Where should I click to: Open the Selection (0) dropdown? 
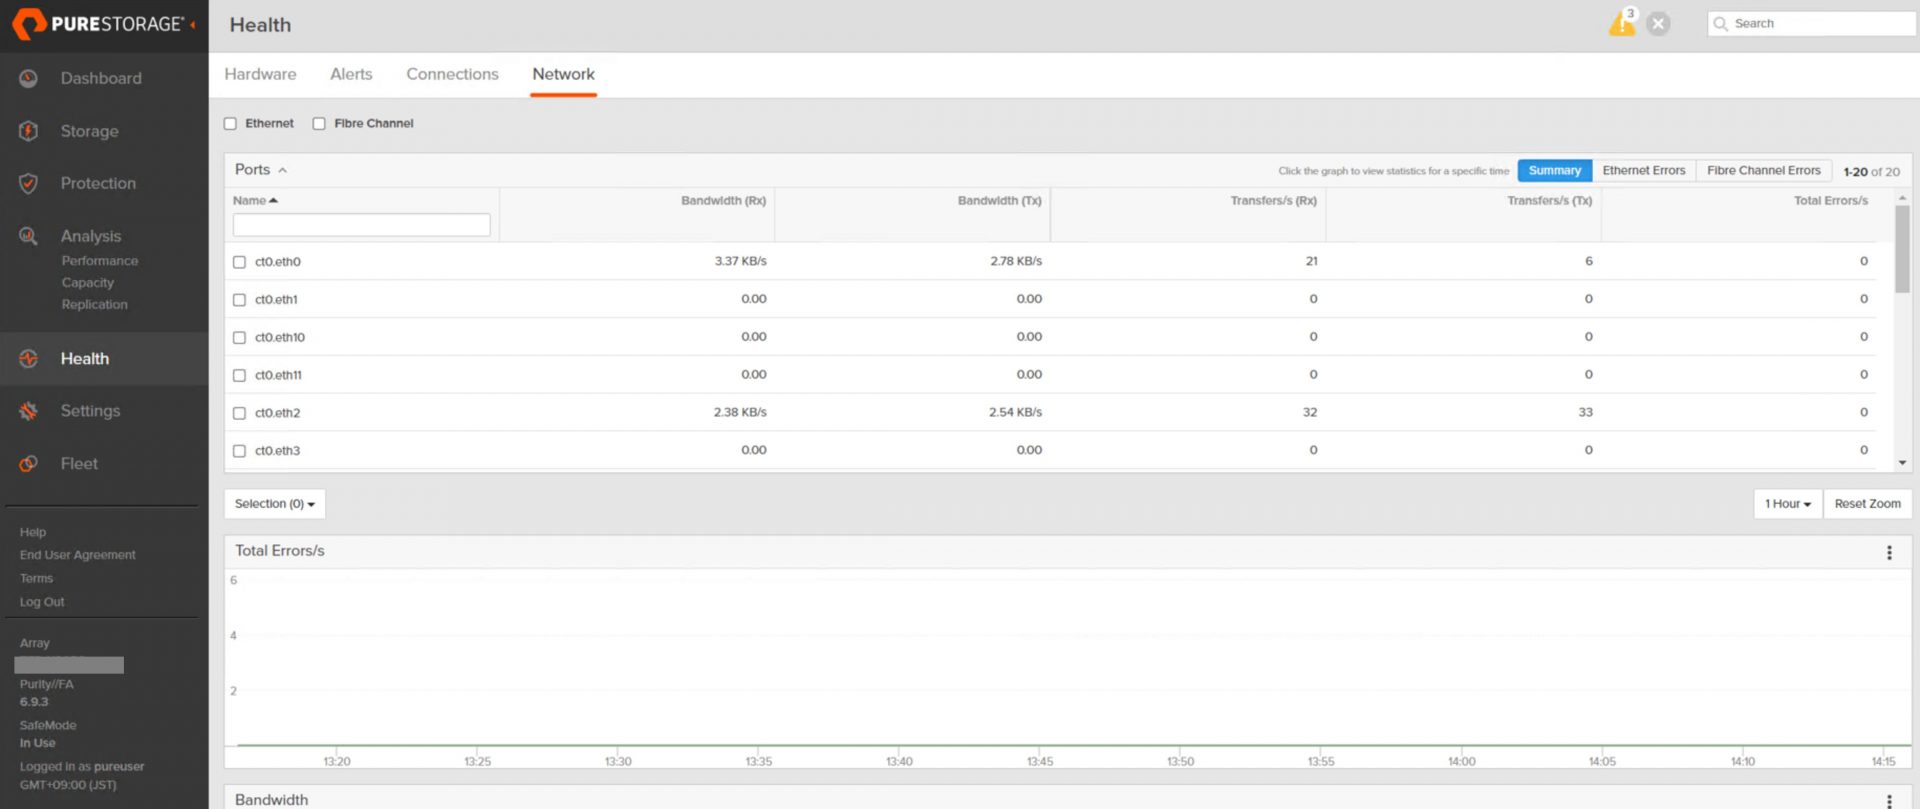point(274,504)
